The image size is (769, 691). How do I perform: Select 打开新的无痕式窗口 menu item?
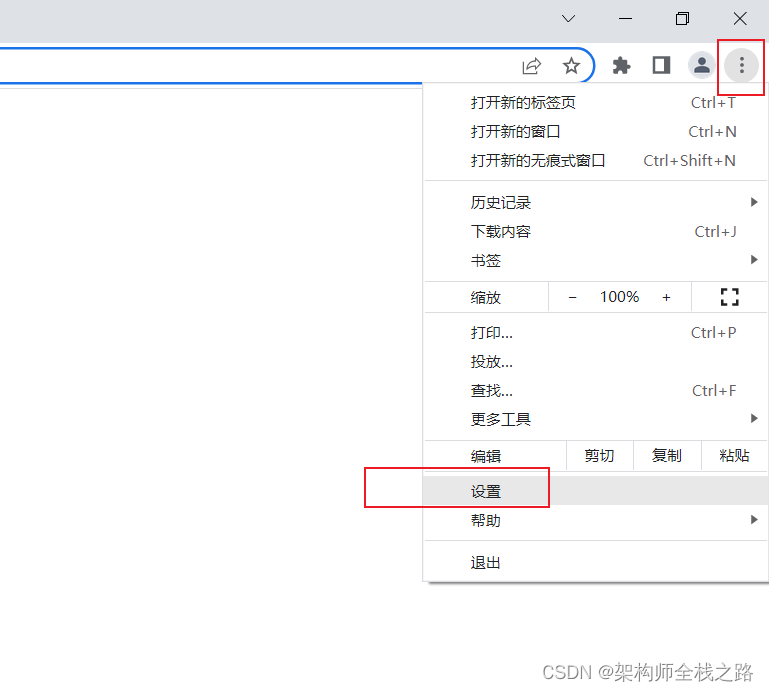click(595, 160)
